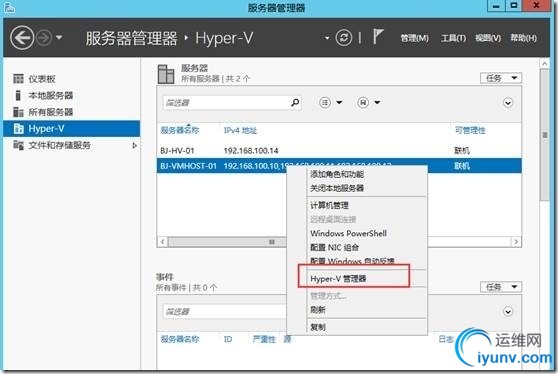
Task: Select the BJ-VMHOST-01 server row
Action: tap(339, 166)
